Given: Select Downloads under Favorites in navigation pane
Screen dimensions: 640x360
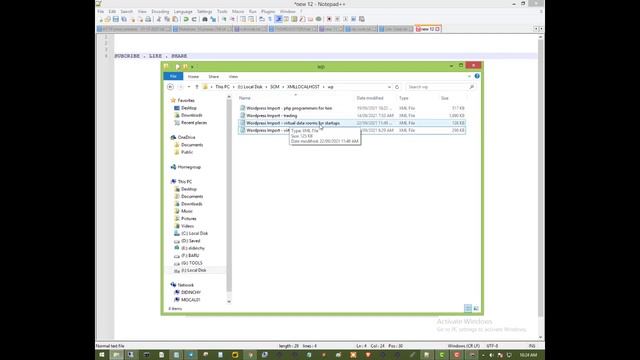Looking at the screenshot, I should click(x=191, y=116).
